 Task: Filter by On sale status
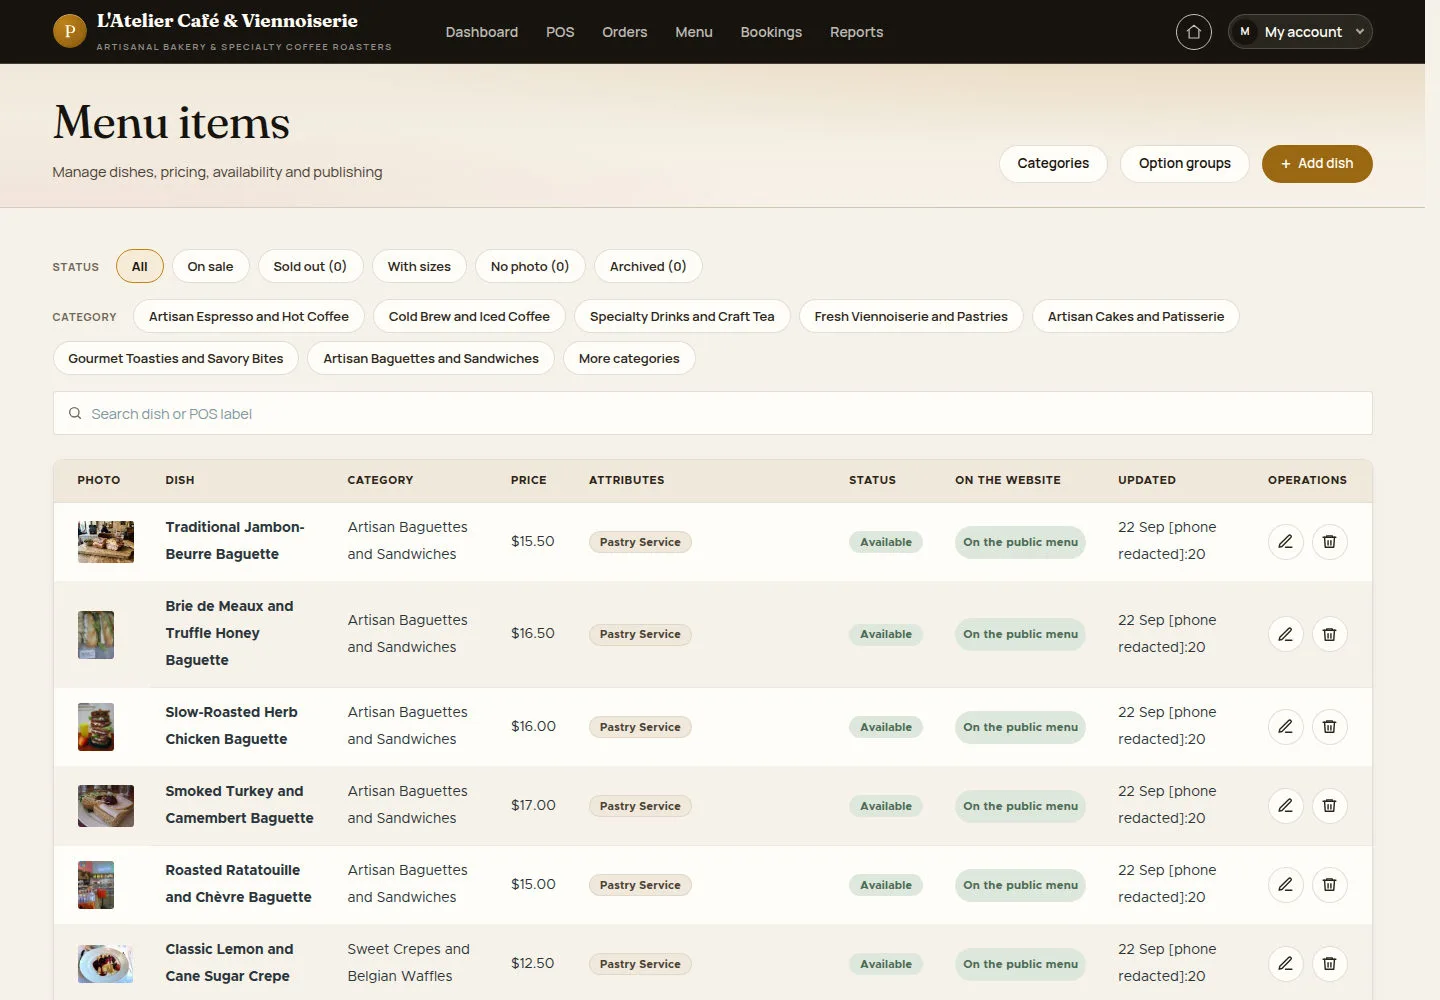coord(210,266)
